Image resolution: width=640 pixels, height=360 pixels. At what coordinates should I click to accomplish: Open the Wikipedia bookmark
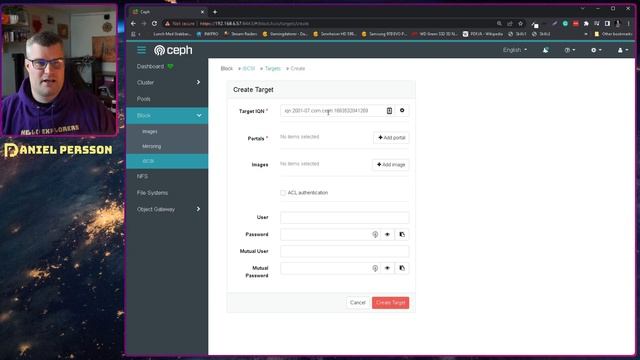click(483, 34)
